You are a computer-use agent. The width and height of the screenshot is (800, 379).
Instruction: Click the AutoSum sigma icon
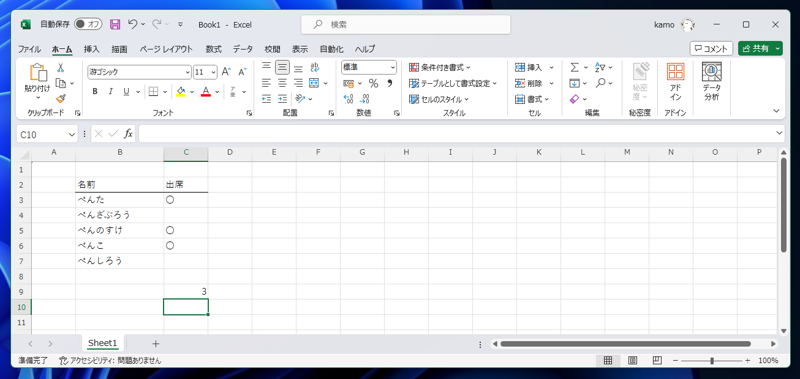(574, 67)
